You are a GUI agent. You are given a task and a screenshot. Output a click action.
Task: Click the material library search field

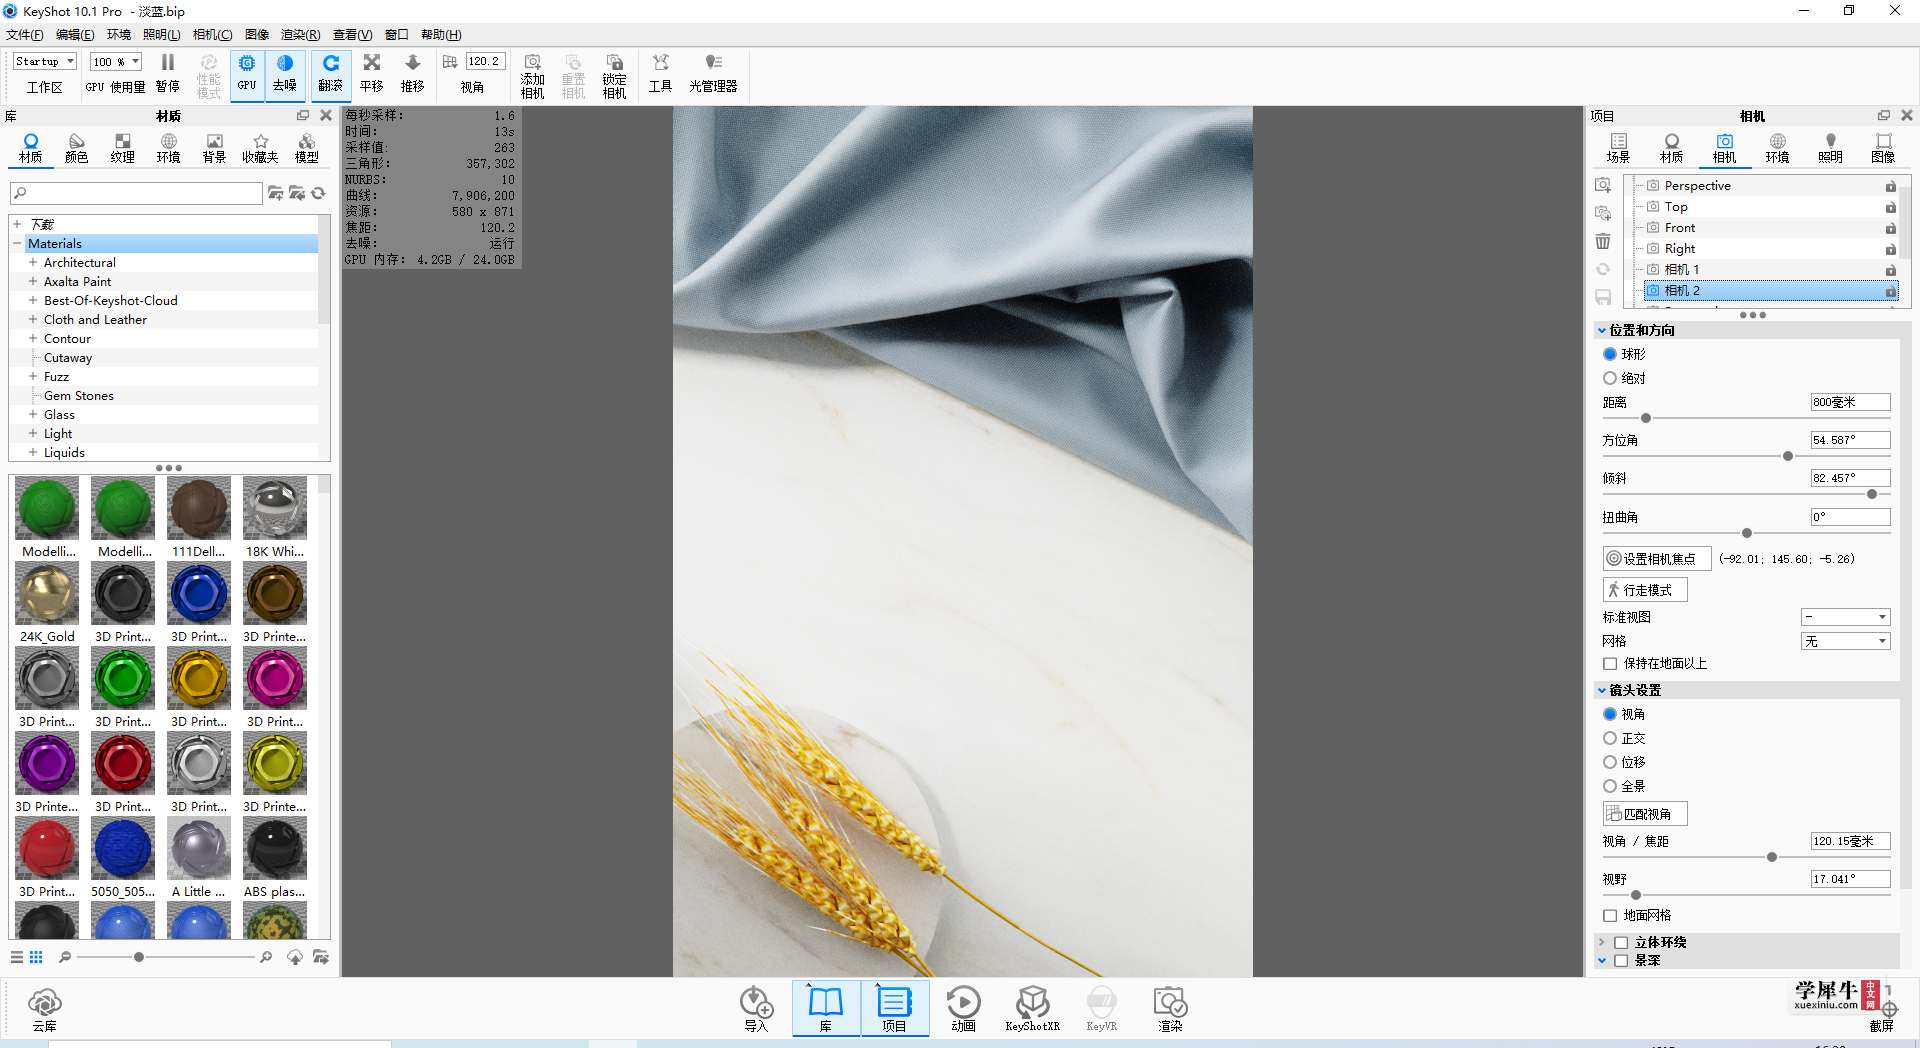pos(136,193)
